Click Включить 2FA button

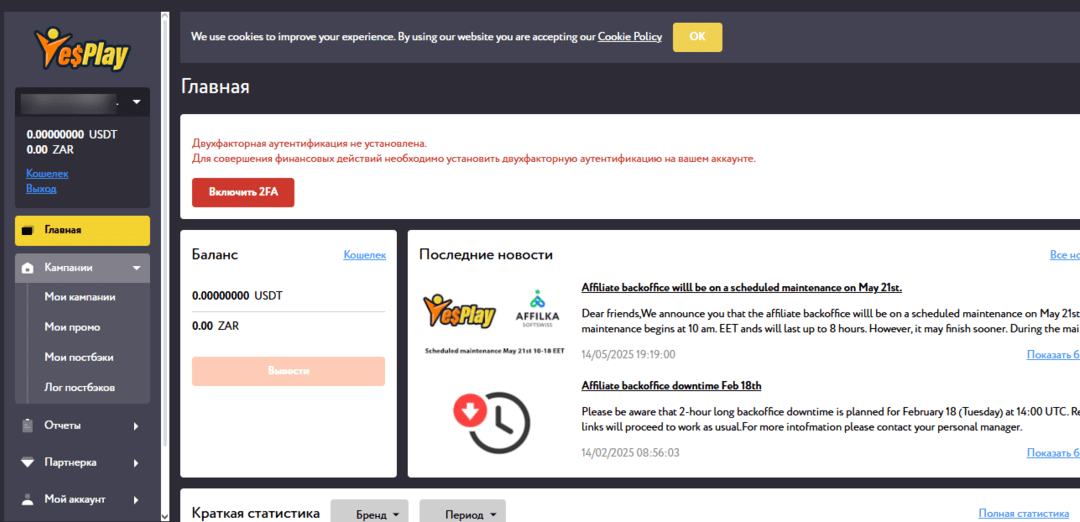pos(243,192)
